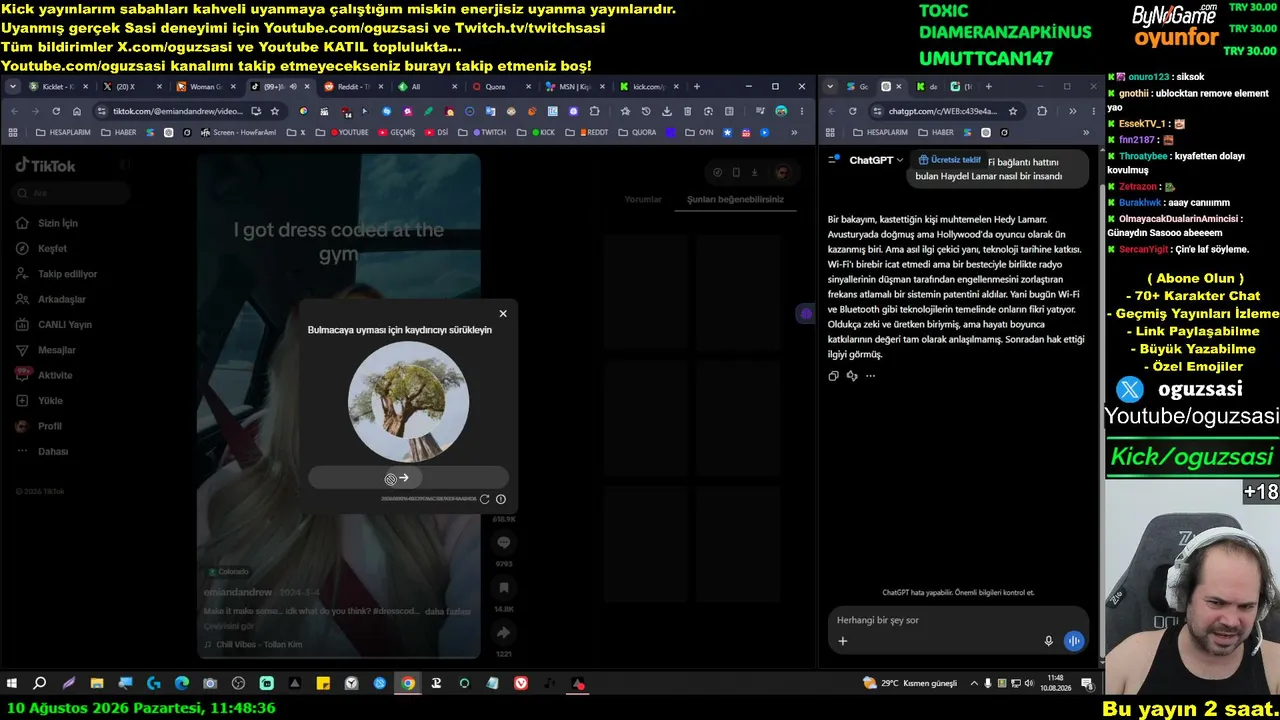Open QUORA bookmark folder

point(637,132)
